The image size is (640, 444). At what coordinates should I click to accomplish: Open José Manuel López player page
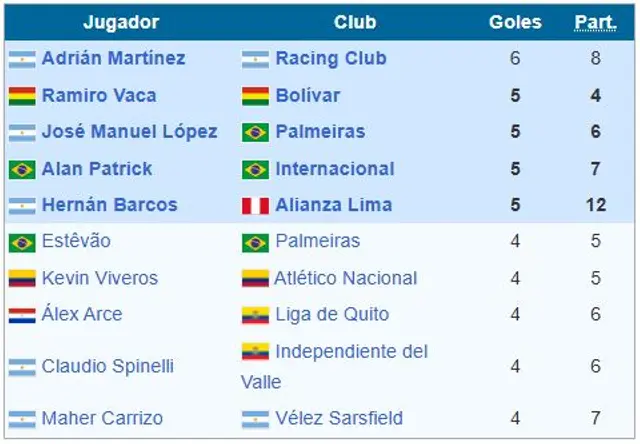[129, 132]
